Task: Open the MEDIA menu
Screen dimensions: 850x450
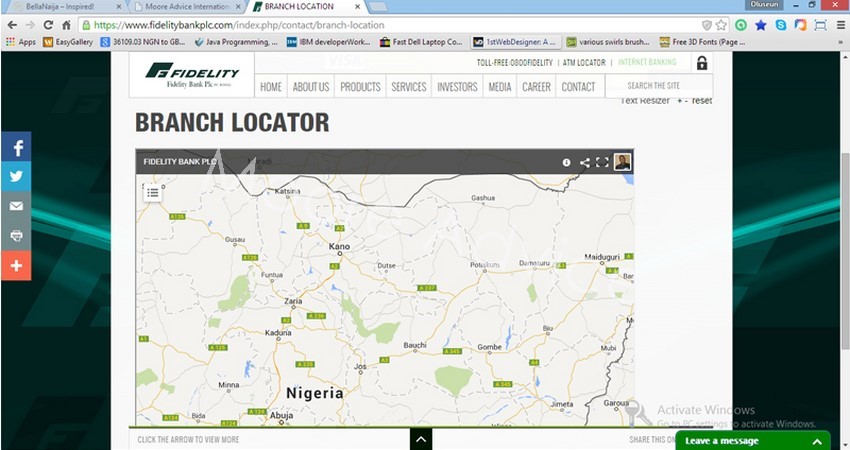Action: 500,87
